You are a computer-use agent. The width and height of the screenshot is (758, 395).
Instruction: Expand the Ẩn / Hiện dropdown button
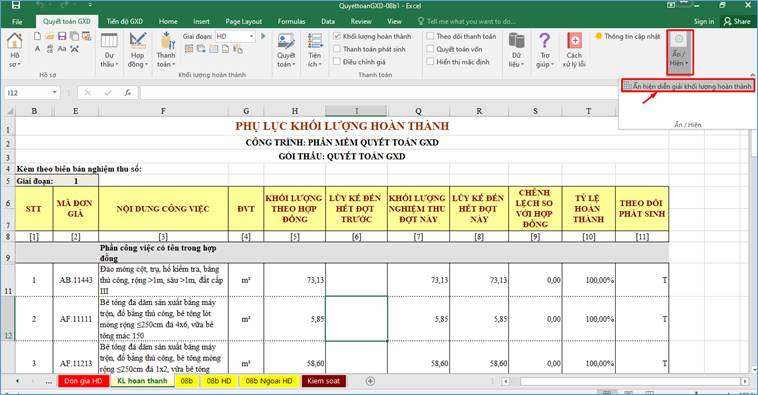[x=680, y=52]
